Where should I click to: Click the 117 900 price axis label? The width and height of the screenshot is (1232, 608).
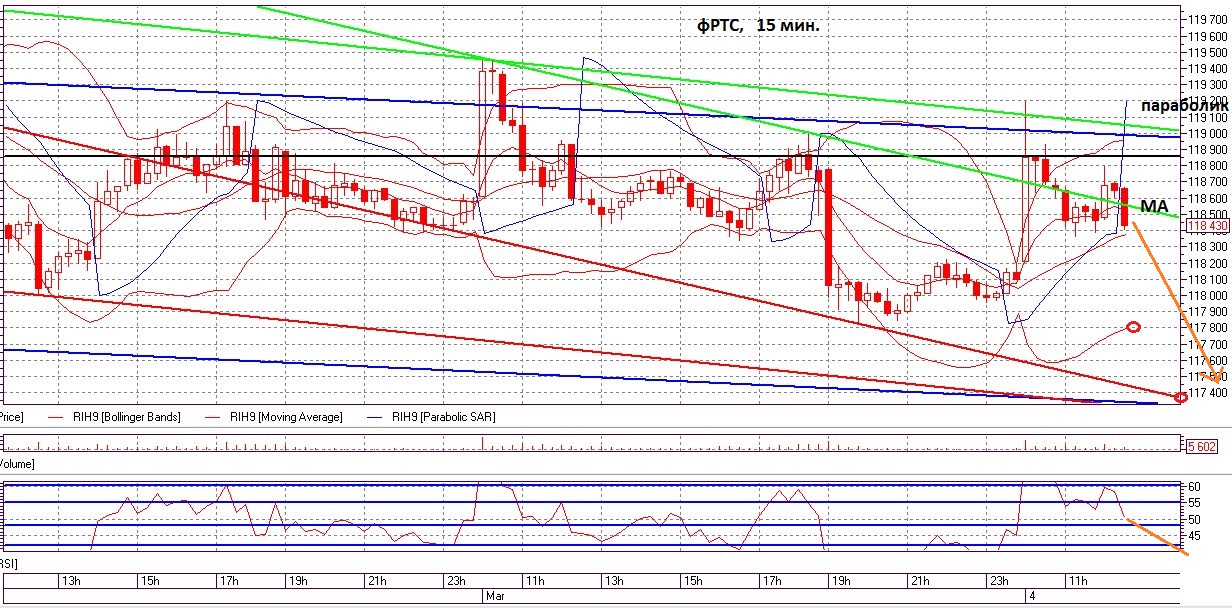click(x=1208, y=312)
